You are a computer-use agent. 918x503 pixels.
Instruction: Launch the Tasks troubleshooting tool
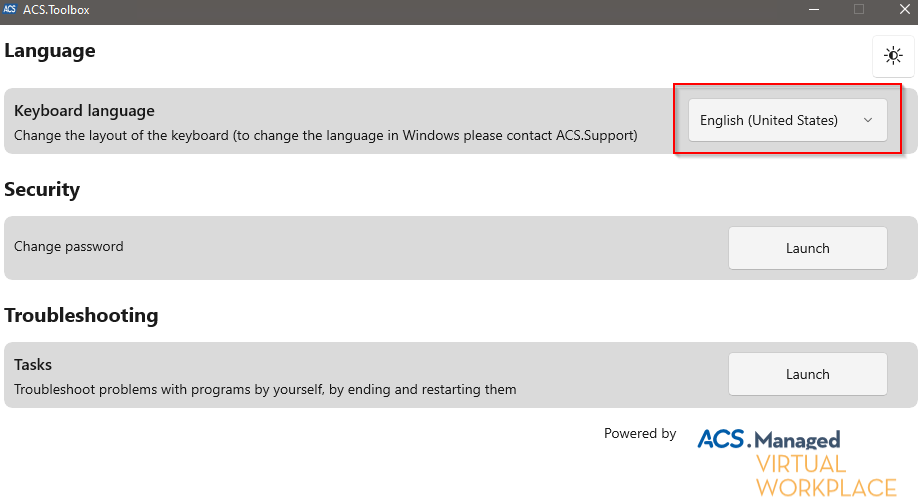click(807, 374)
